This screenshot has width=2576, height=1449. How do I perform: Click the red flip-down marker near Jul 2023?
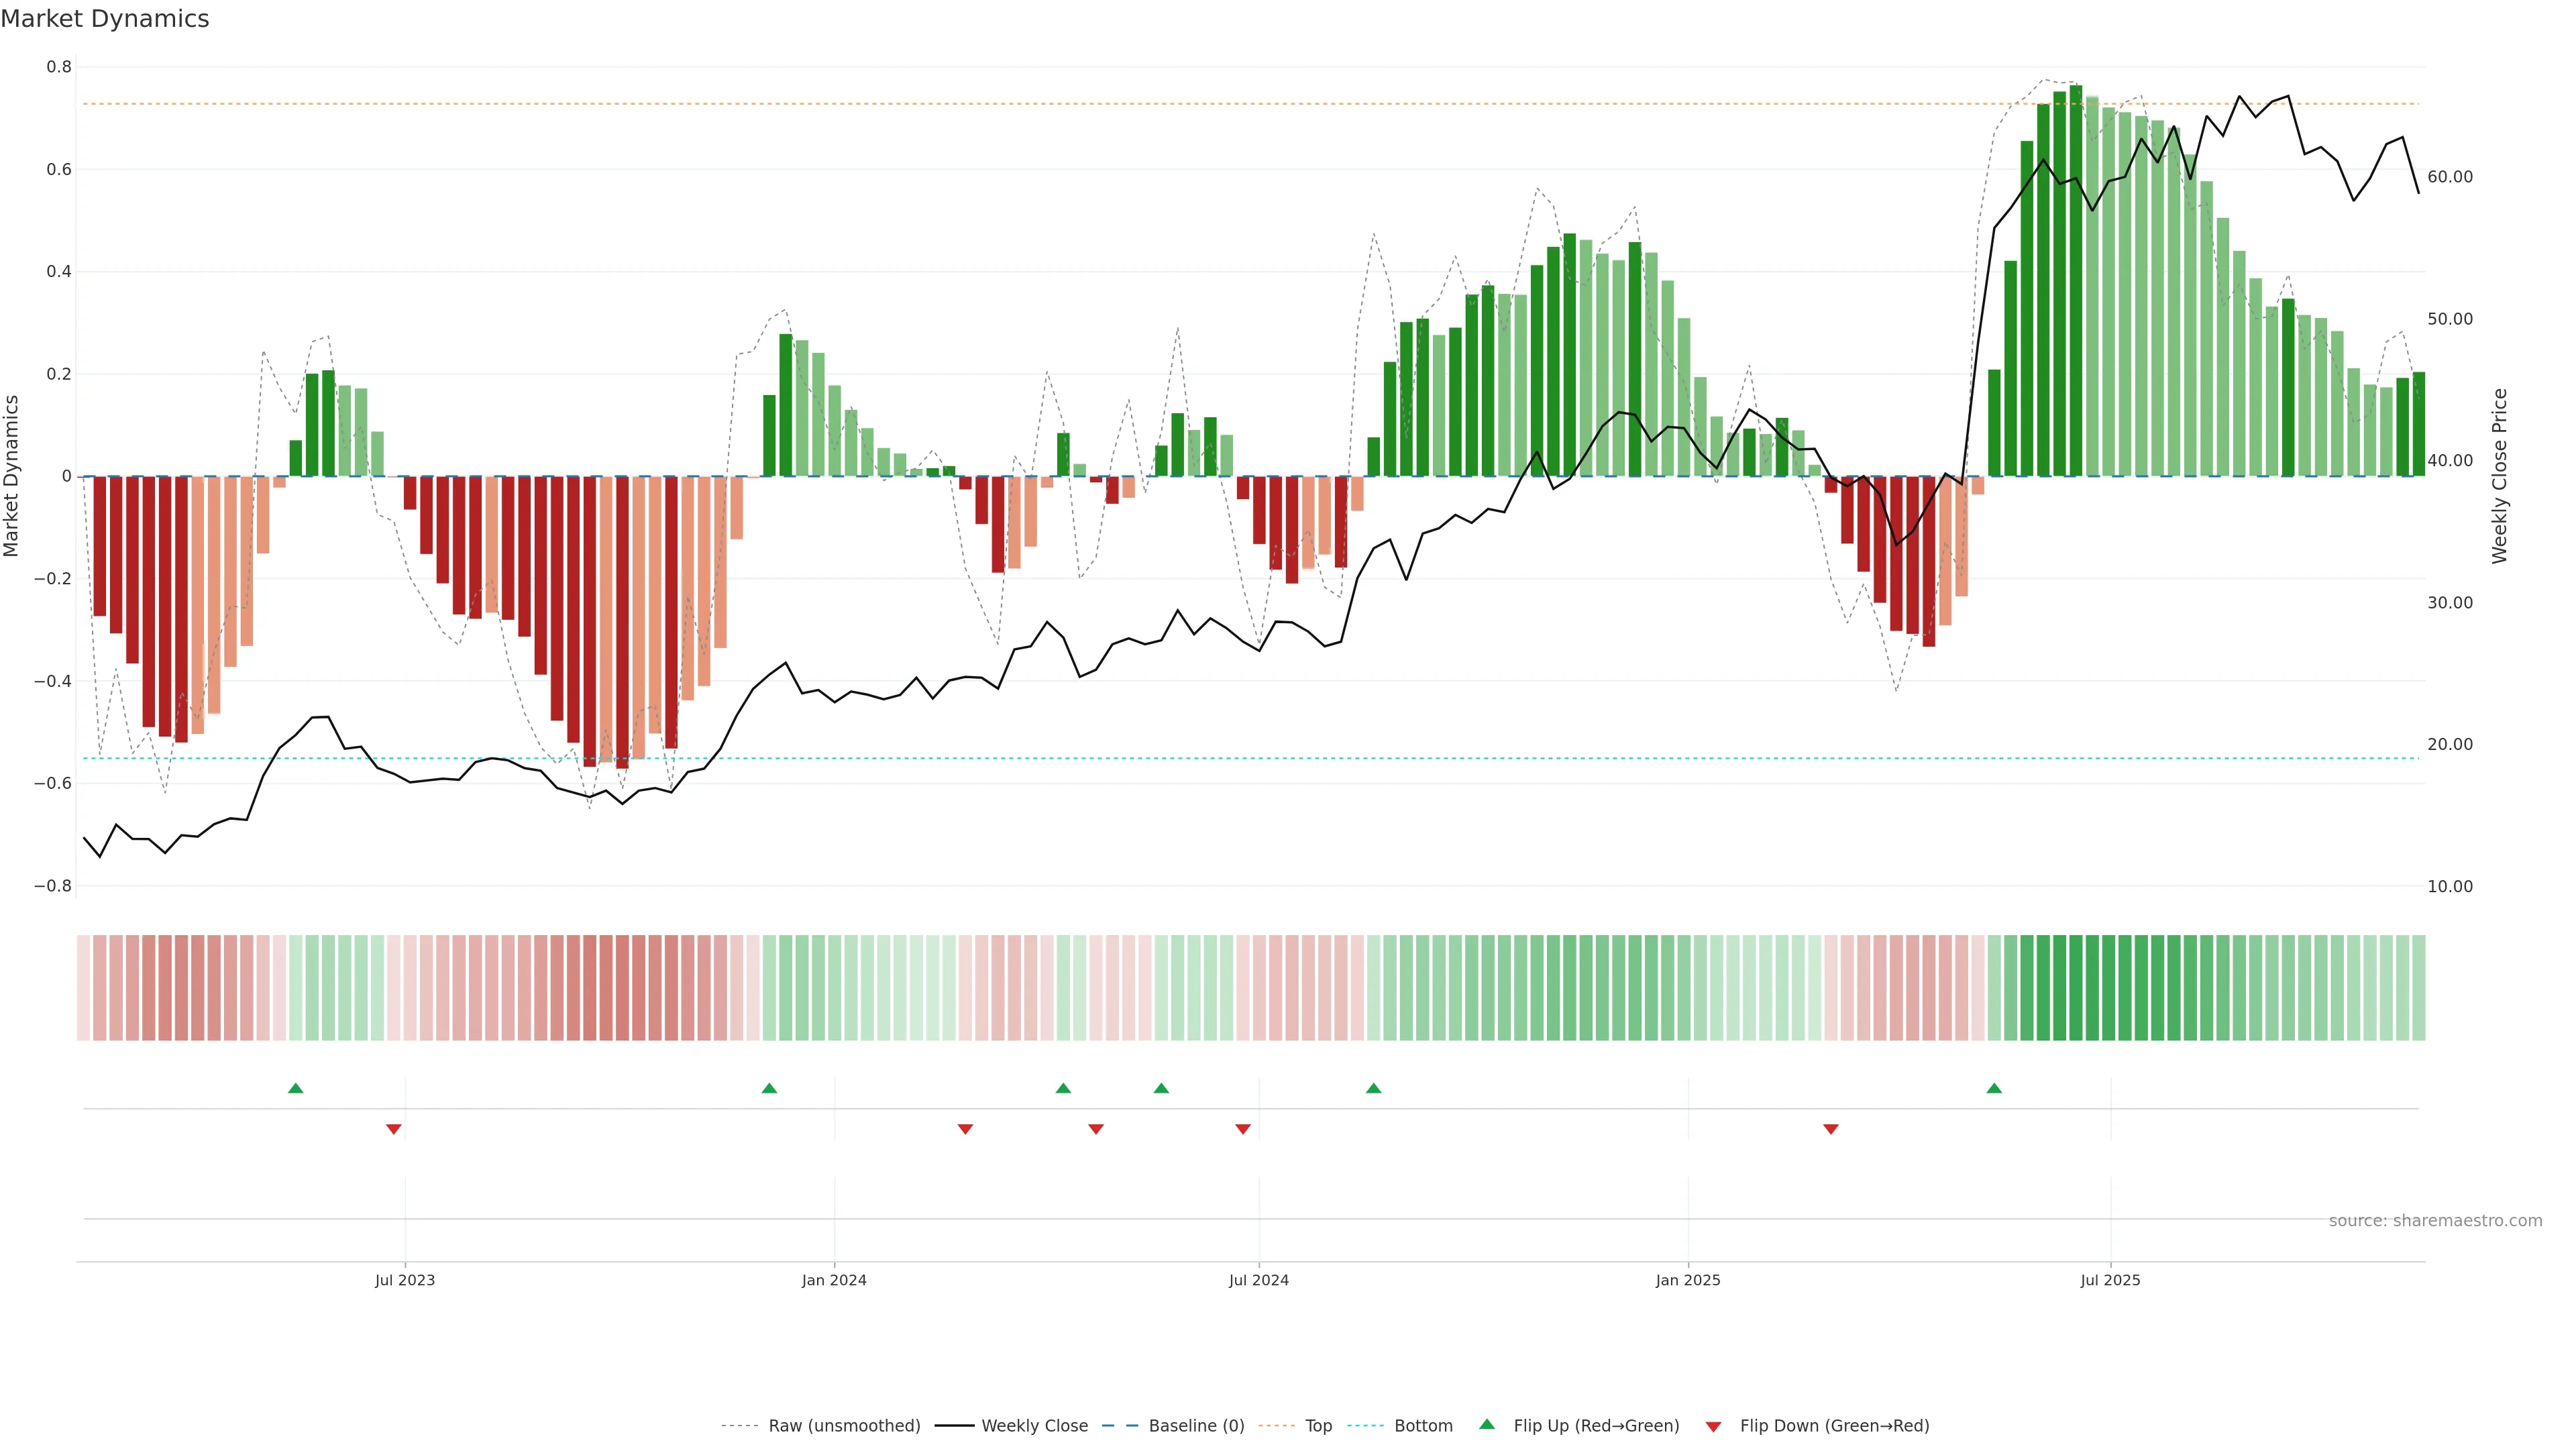(393, 1129)
